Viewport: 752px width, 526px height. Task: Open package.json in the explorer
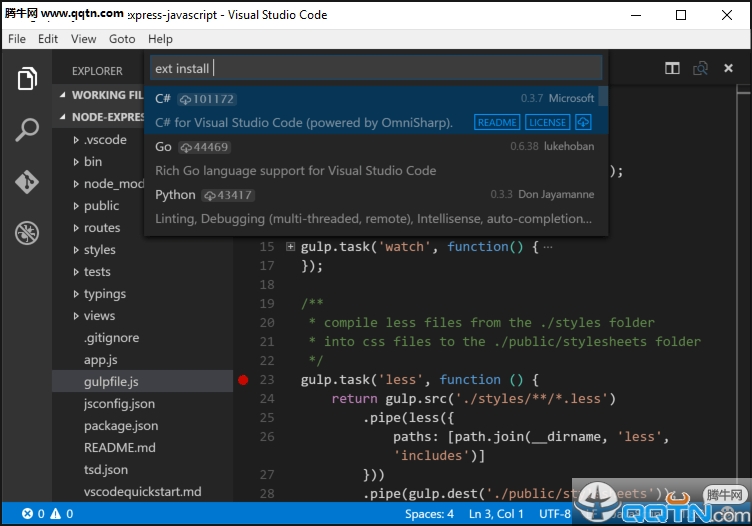pyautogui.click(x=121, y=426)
